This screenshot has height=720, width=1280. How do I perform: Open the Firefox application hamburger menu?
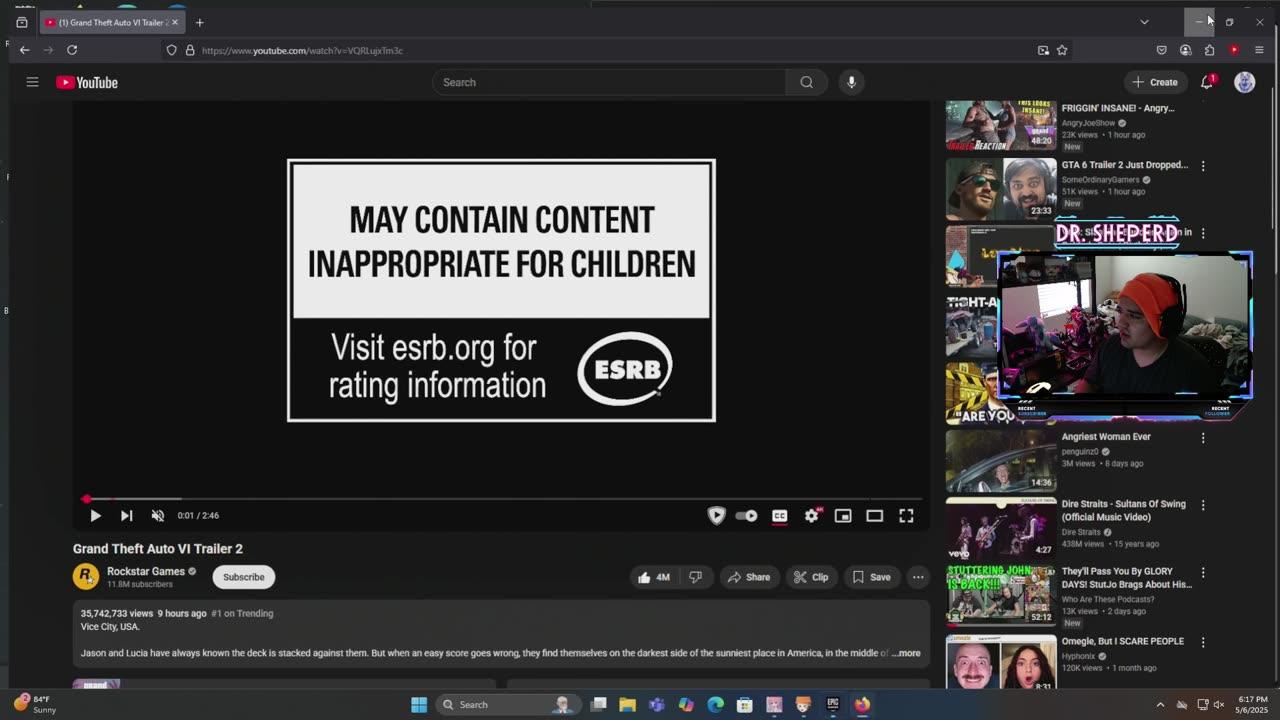(1259, 50)
